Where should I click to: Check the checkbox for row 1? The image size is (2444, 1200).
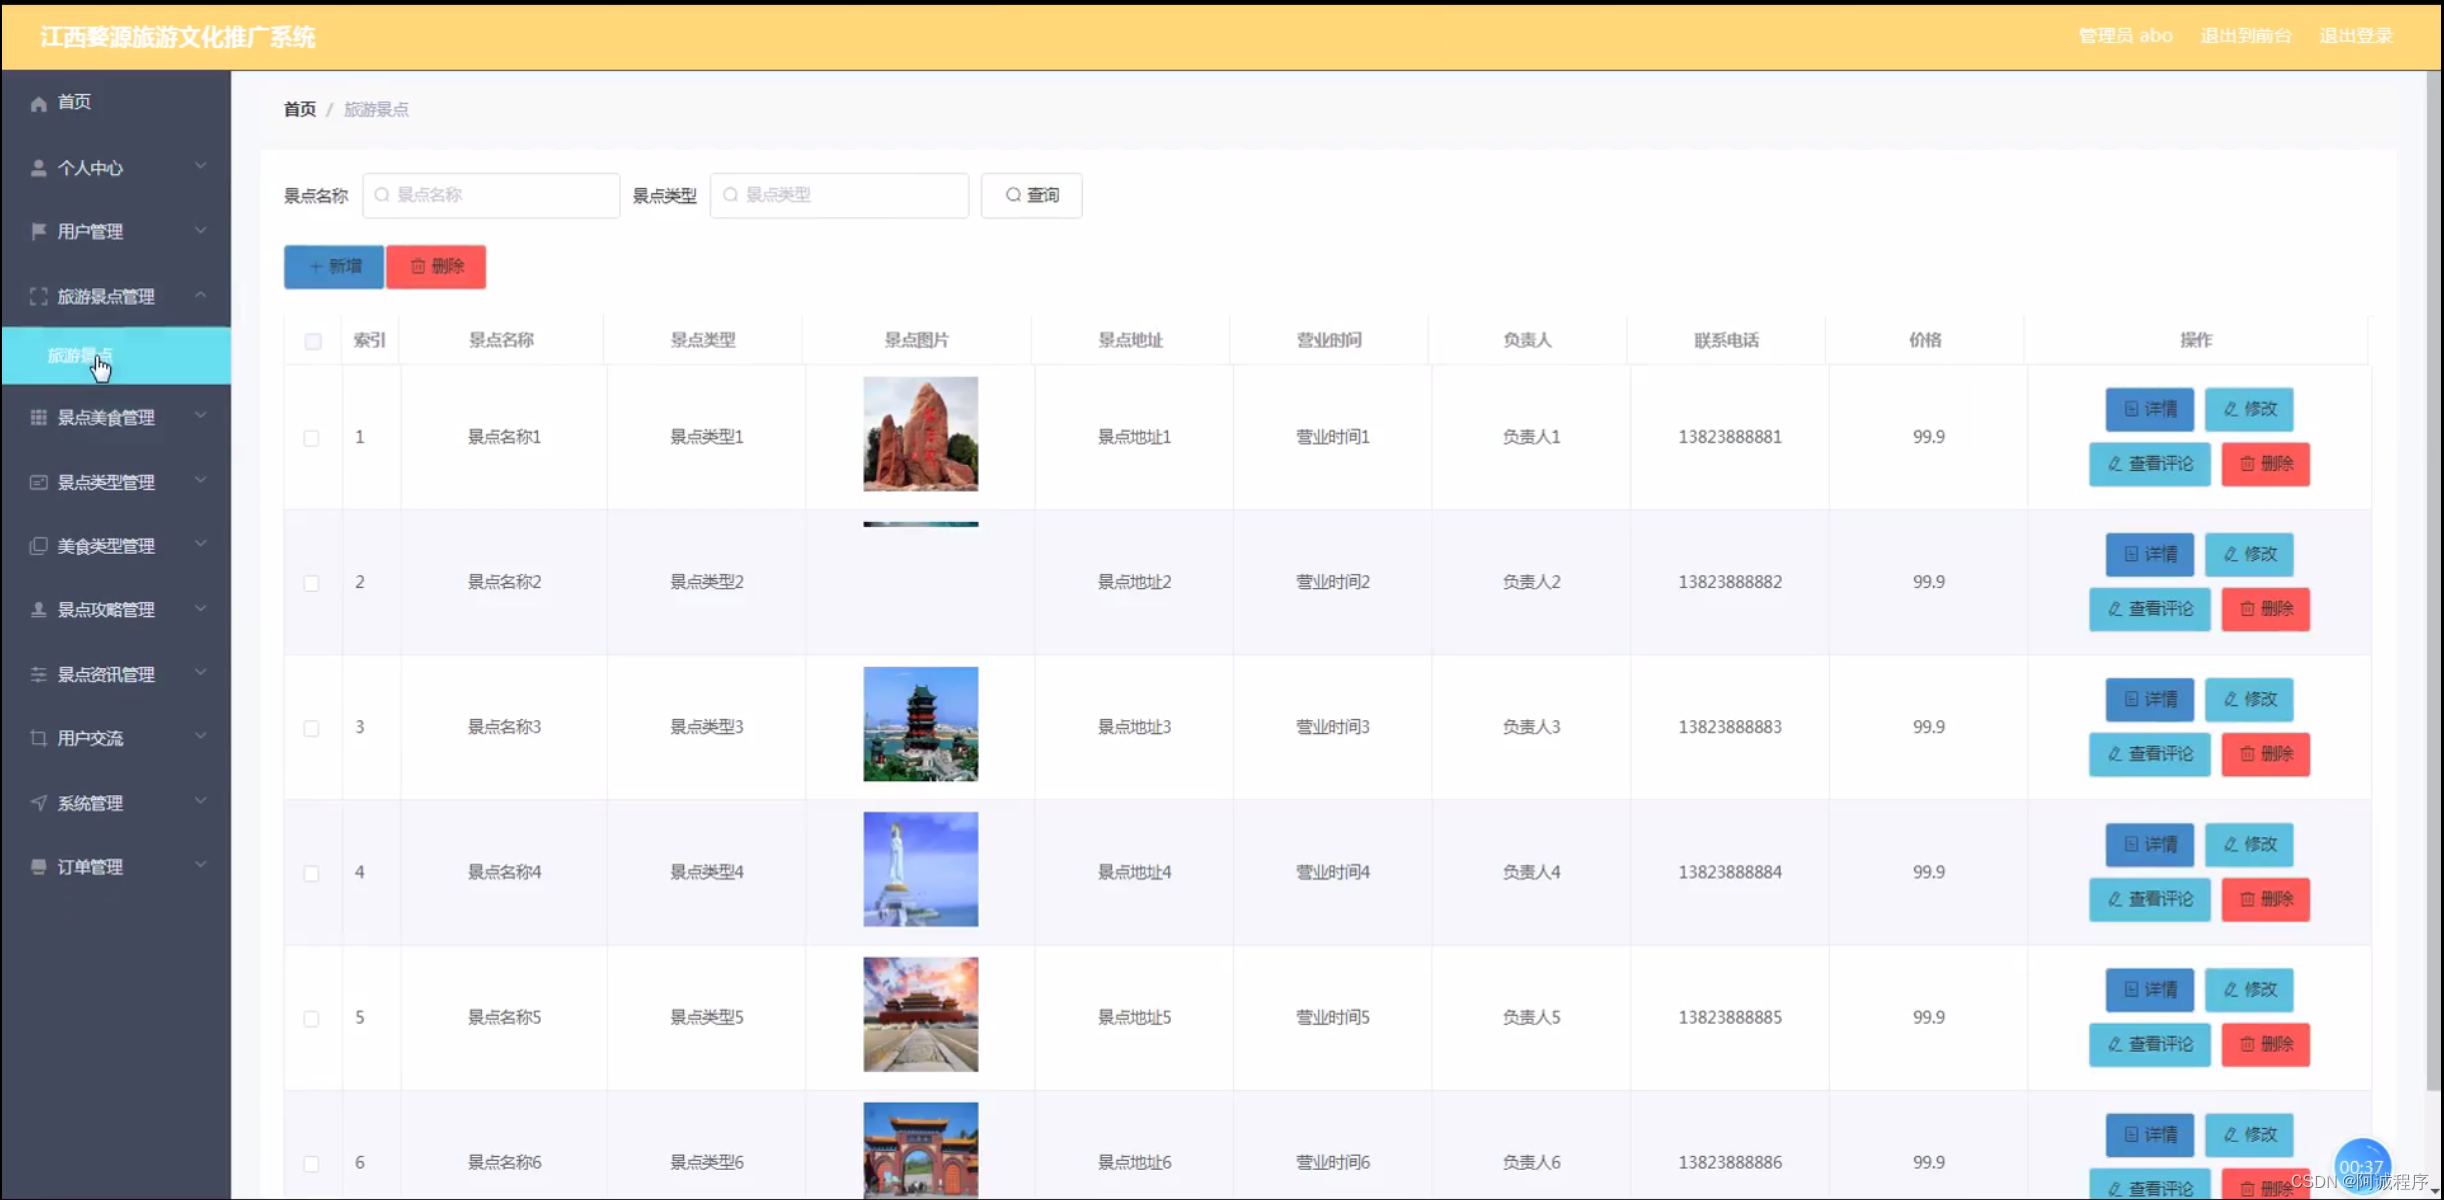click(x=313, y=437)
